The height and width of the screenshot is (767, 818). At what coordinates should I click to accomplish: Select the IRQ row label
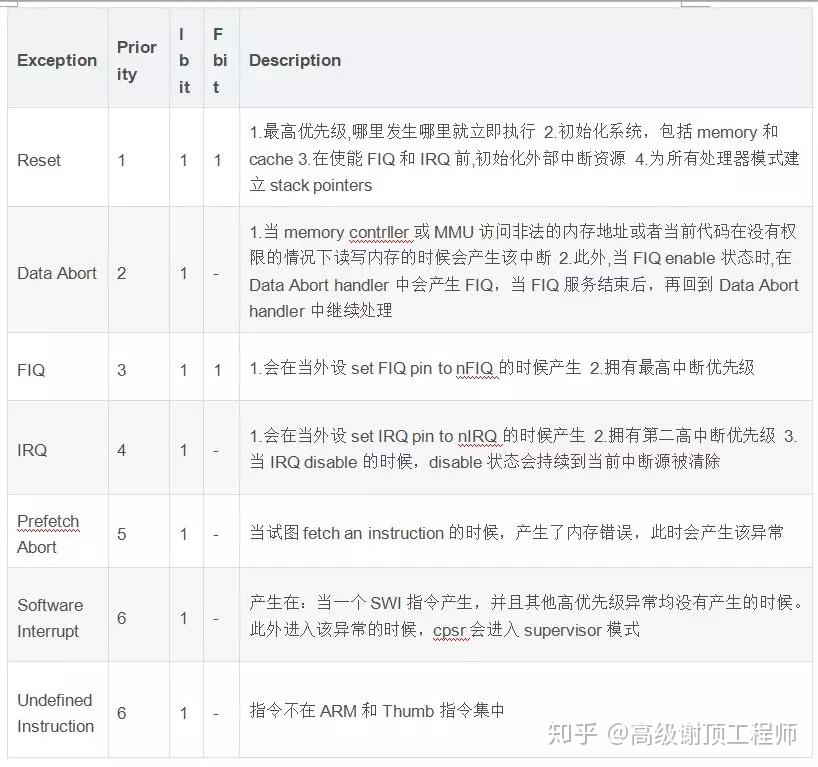tap(31, 450)
